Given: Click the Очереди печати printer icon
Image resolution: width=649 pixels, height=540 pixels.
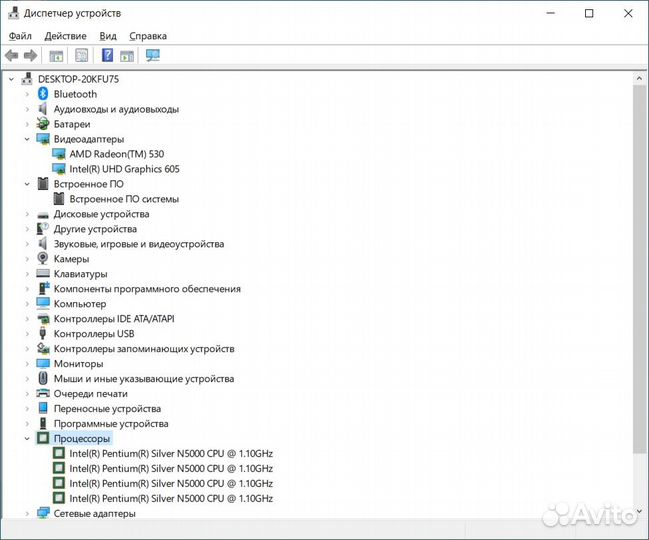Looking at the screenshot, I should click(43, 393).
